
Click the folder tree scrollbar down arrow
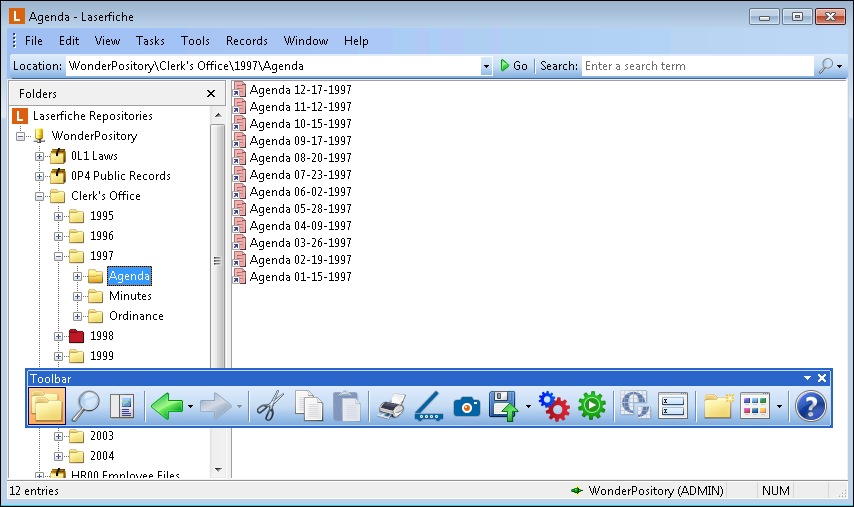pos(218,469)
